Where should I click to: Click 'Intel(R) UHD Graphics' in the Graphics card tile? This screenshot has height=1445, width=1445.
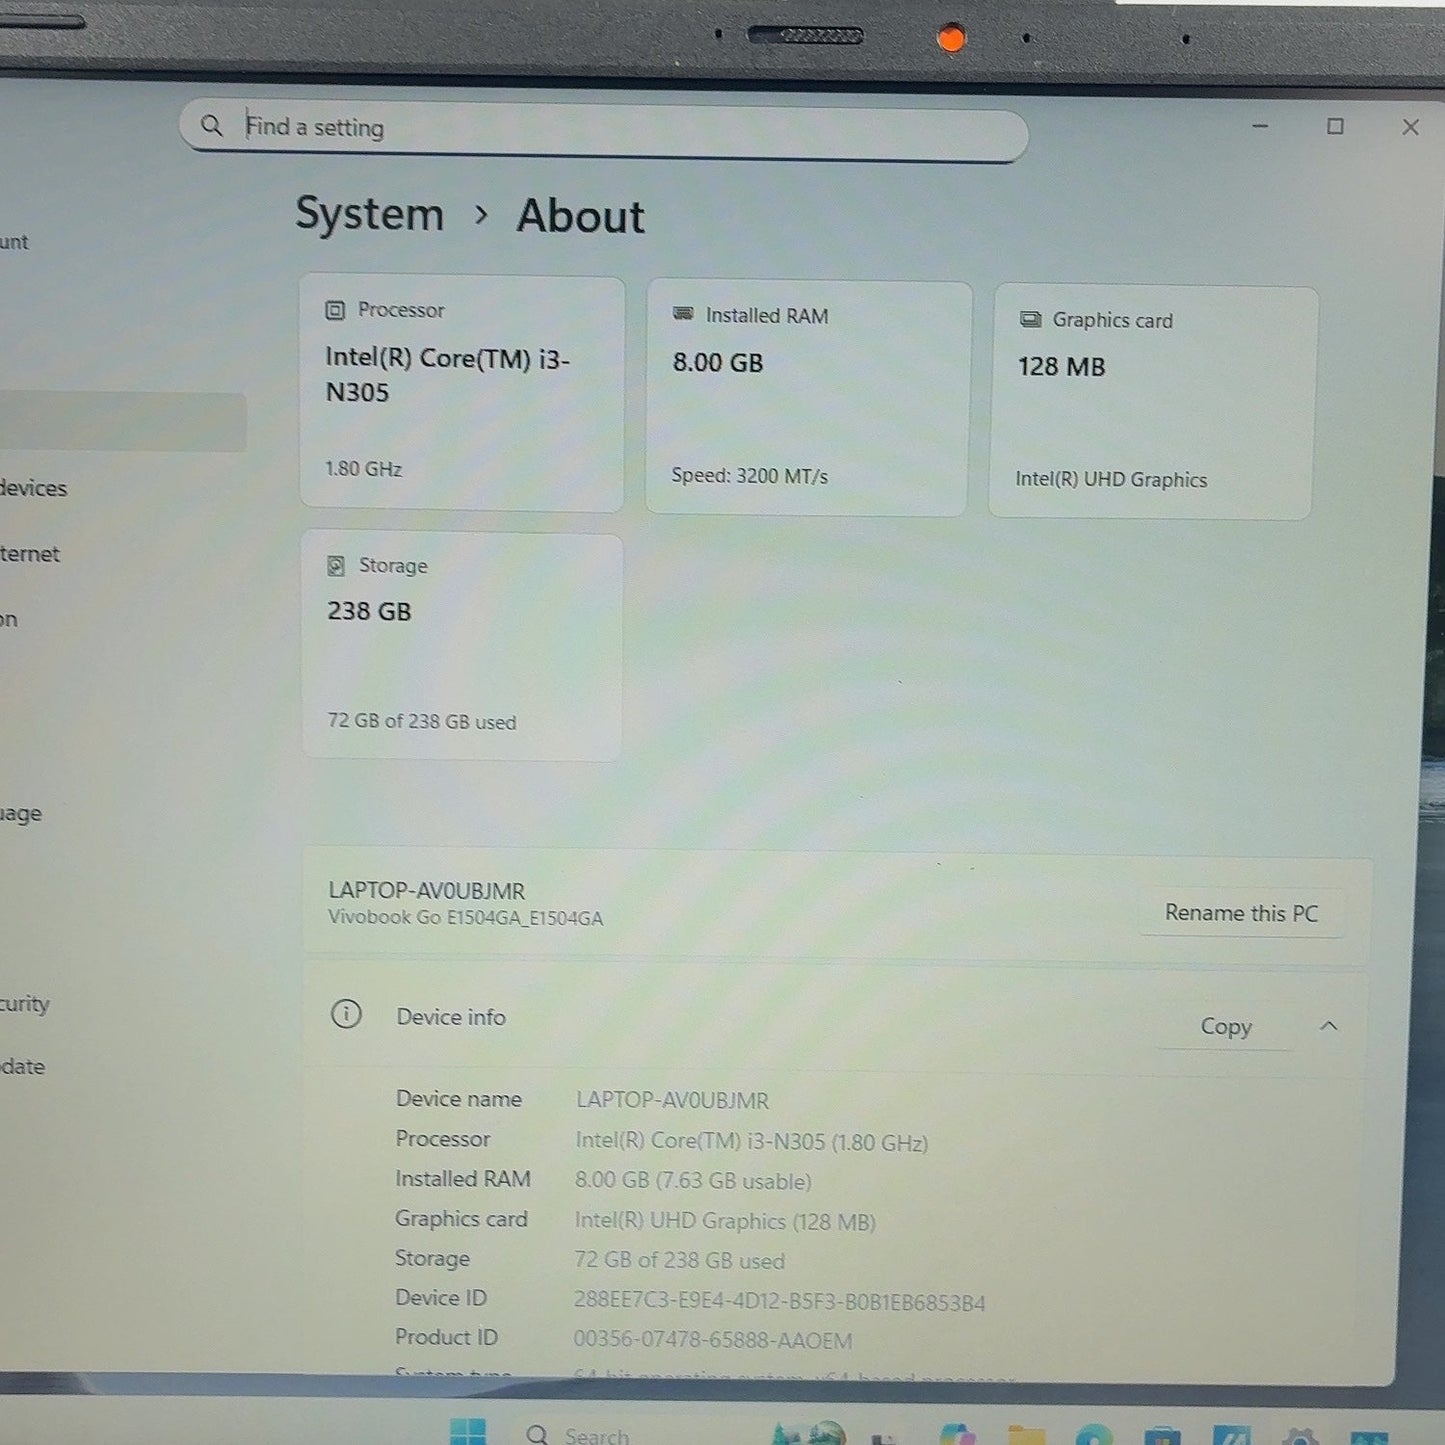(1111, 480)
